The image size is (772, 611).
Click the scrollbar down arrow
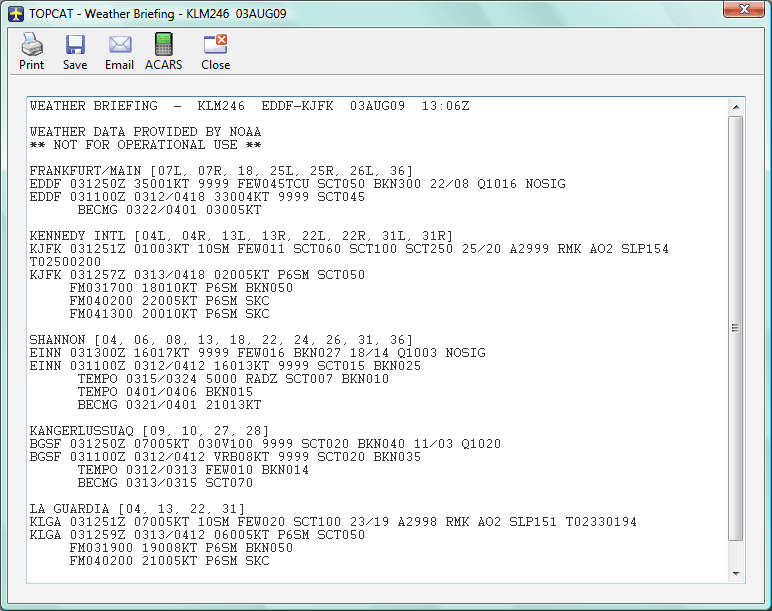[736, 574]
